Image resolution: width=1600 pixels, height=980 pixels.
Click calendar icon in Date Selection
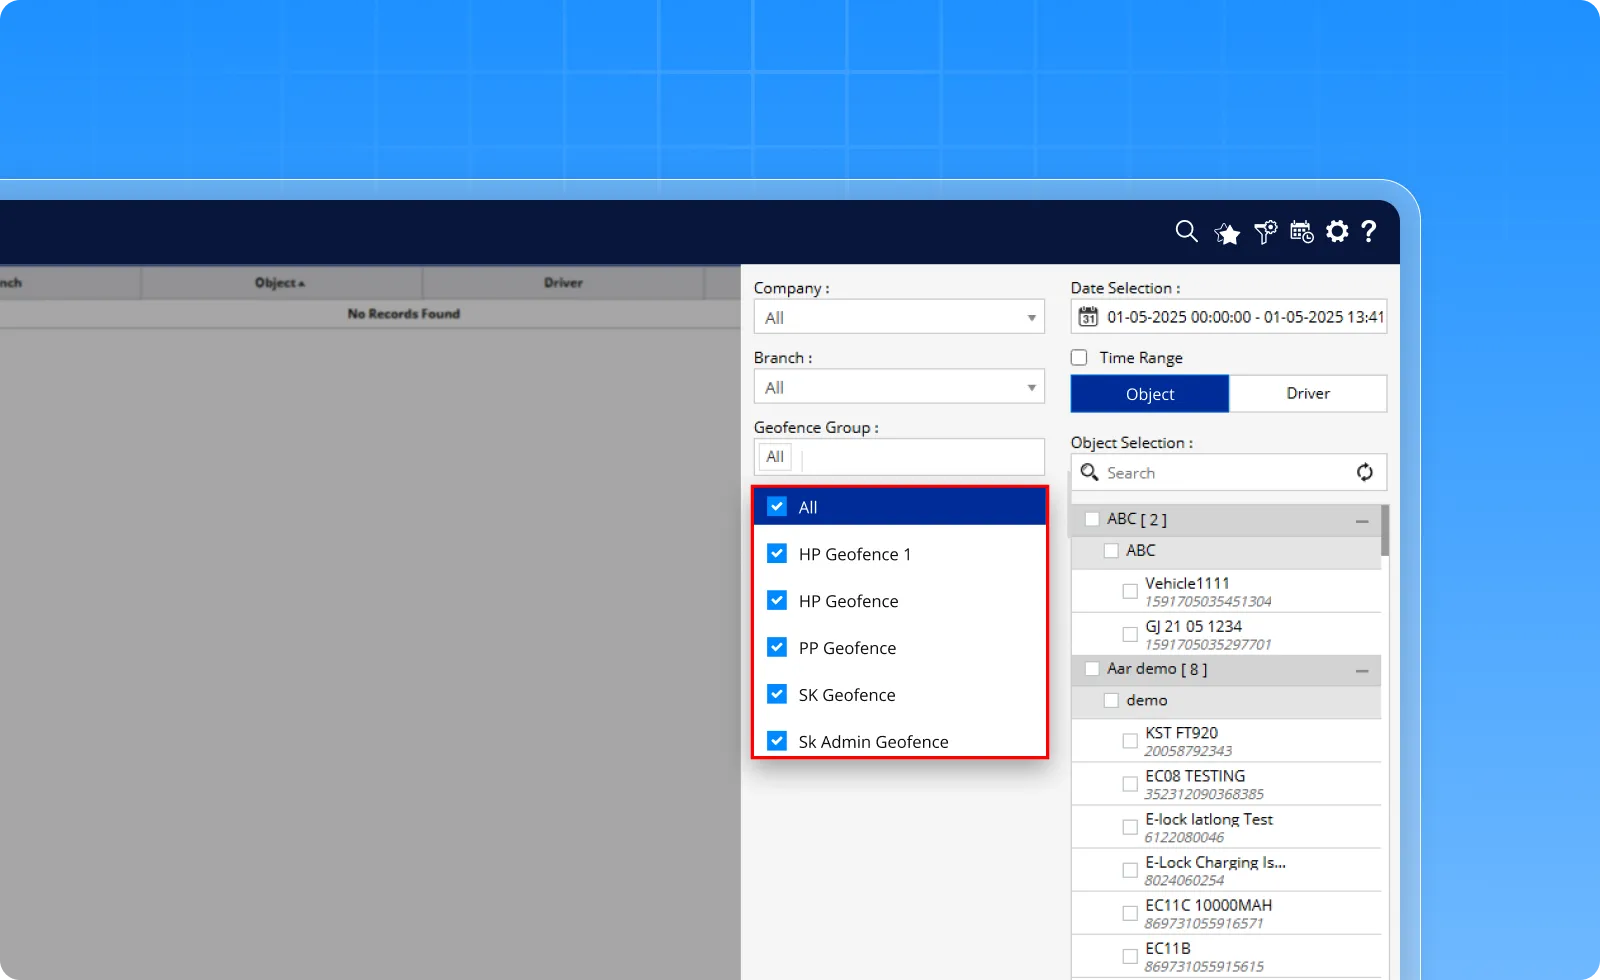click(x=1088, y=317)
